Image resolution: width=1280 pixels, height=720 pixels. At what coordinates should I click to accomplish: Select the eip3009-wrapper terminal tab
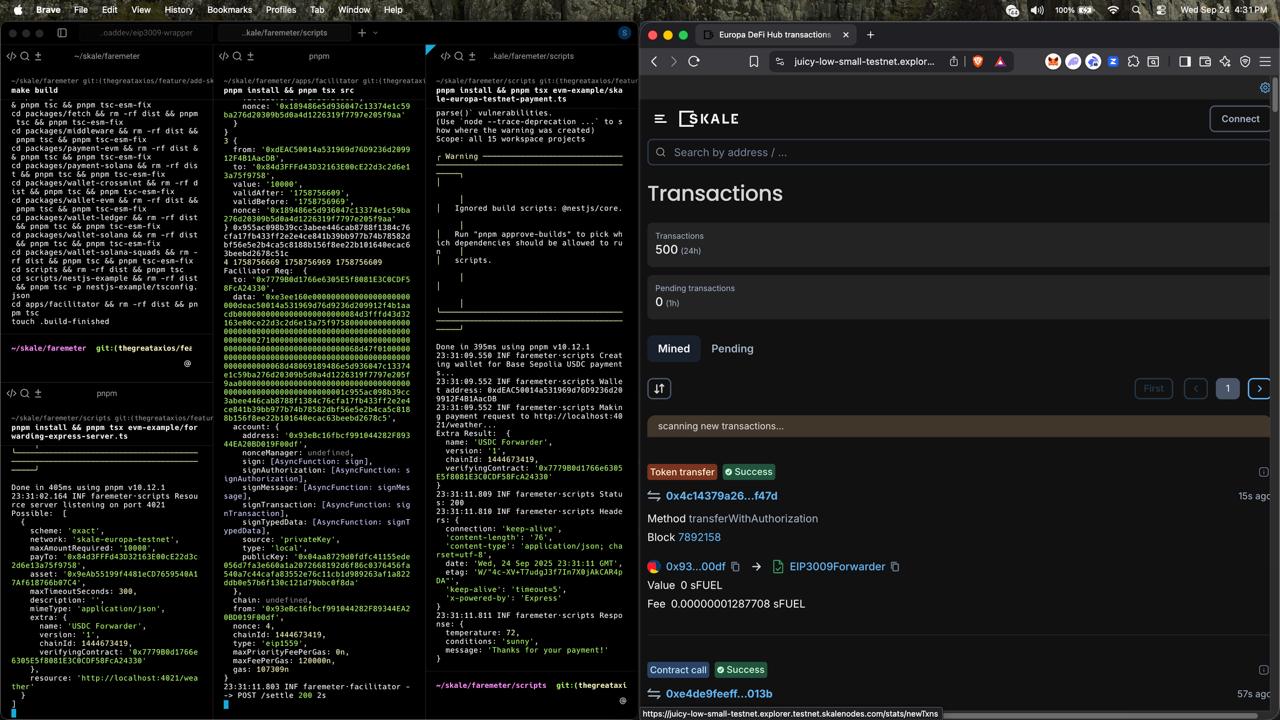click(147, 33)
